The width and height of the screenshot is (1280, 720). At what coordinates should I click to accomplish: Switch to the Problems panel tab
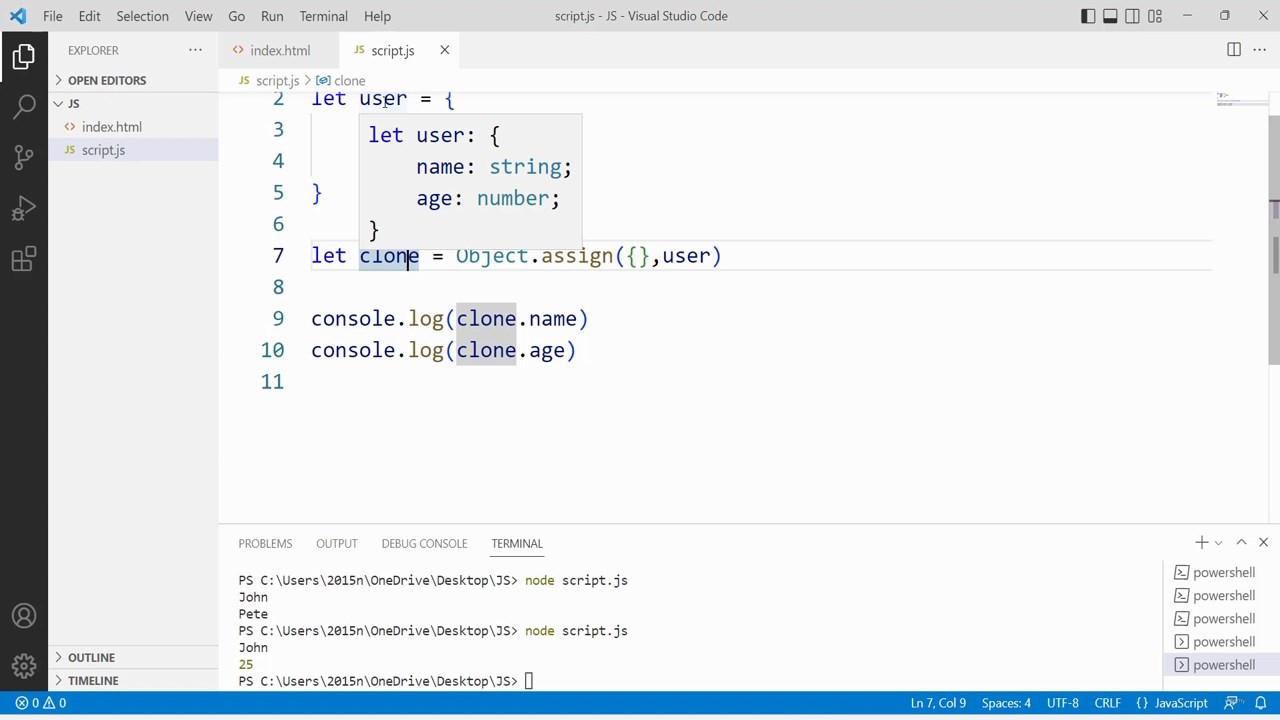(265, 543)
